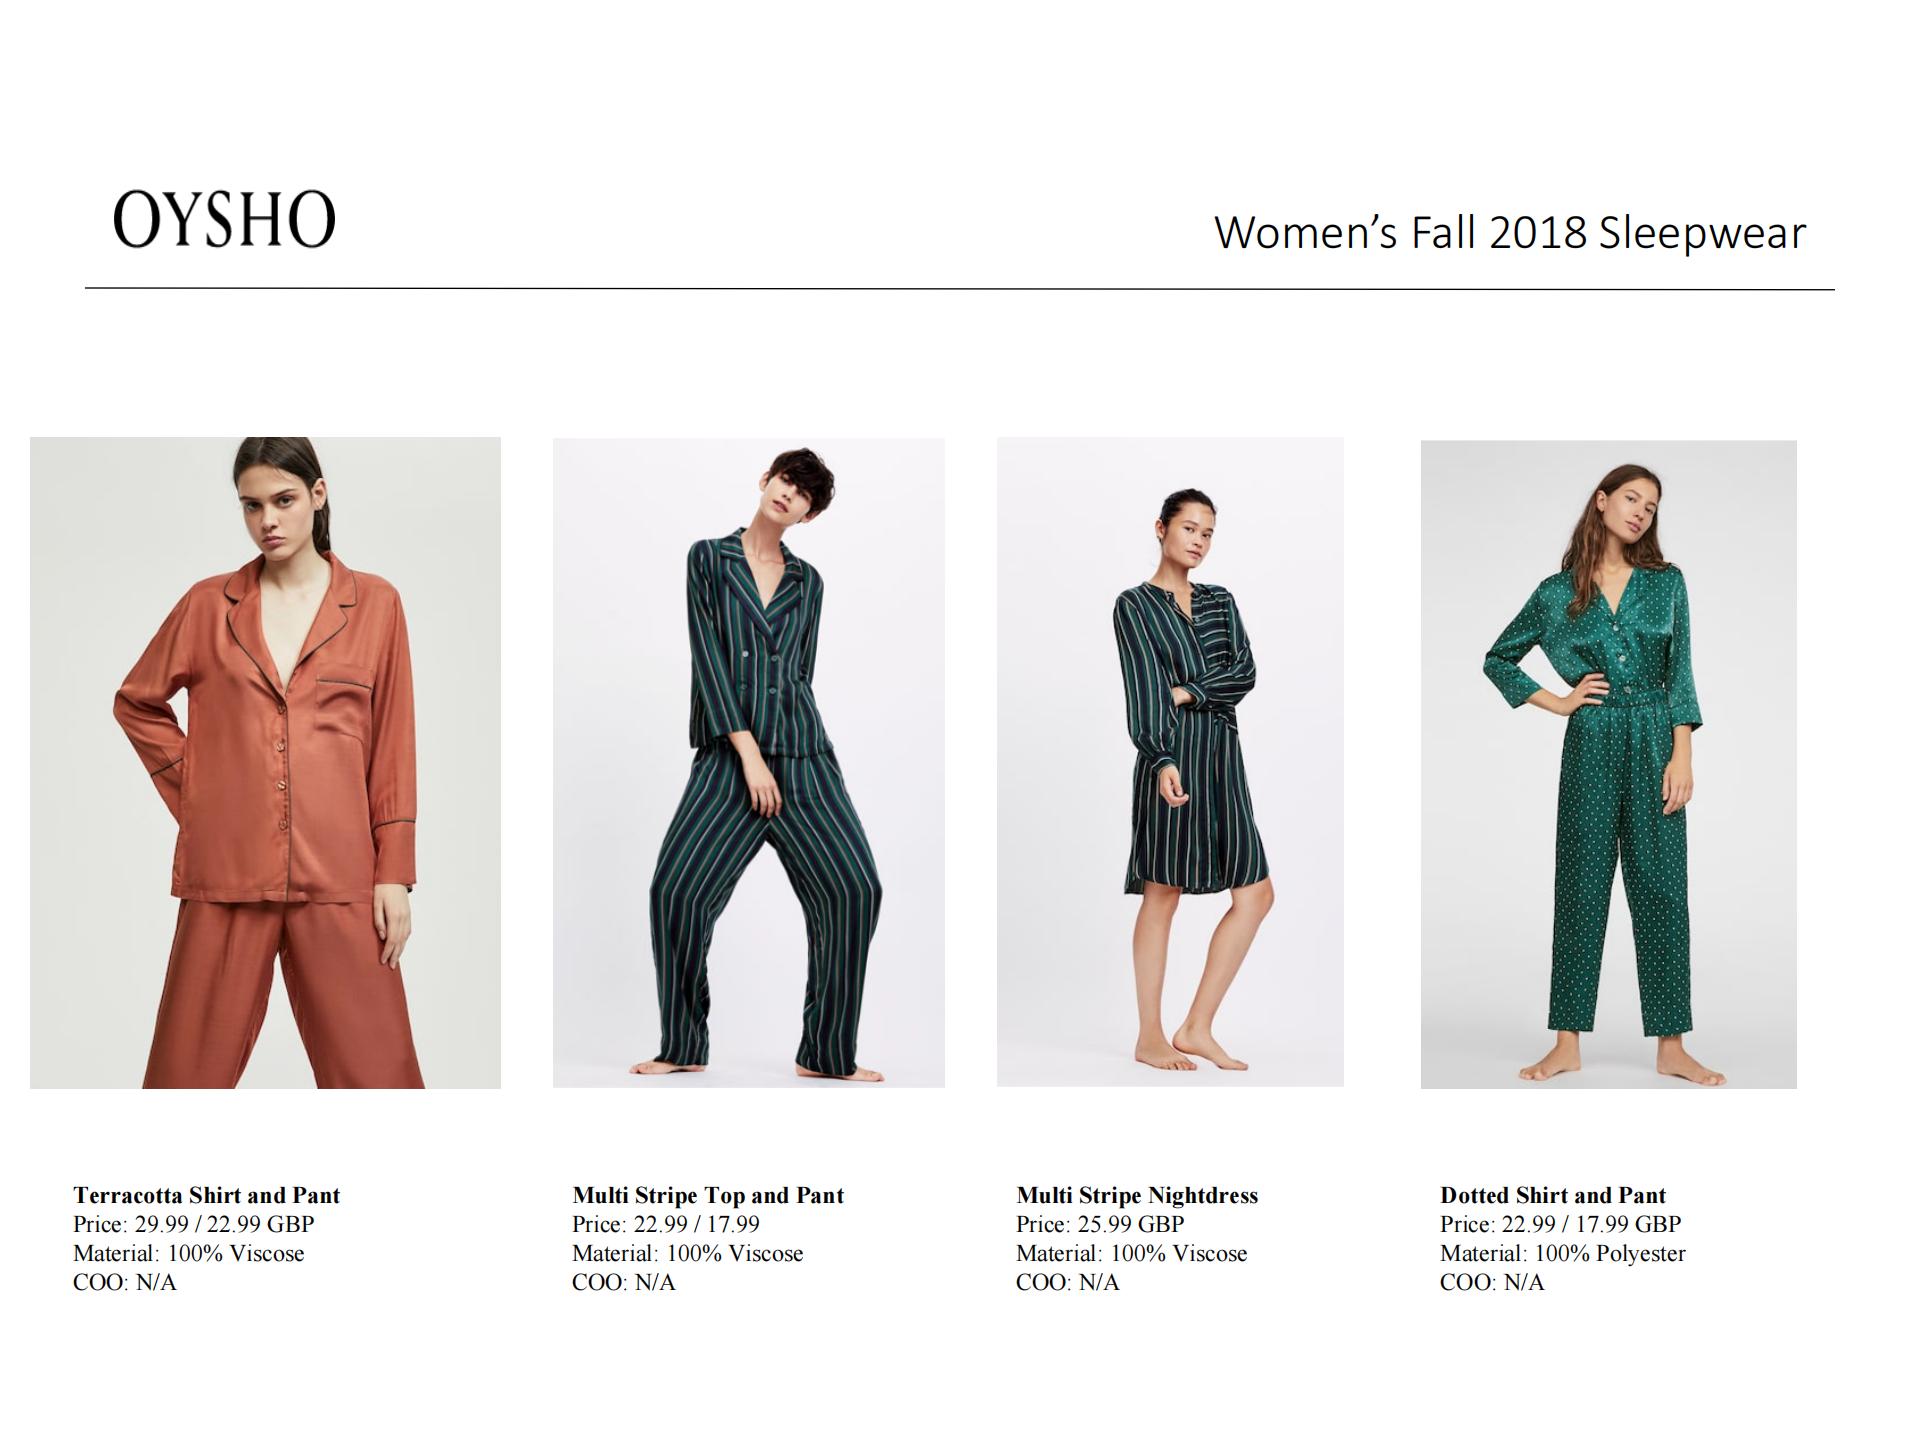Screen dimensions: 1920x1440
Task: Select the multi stripe set Material: 100% Viscose
Action: coord(688,1253)
